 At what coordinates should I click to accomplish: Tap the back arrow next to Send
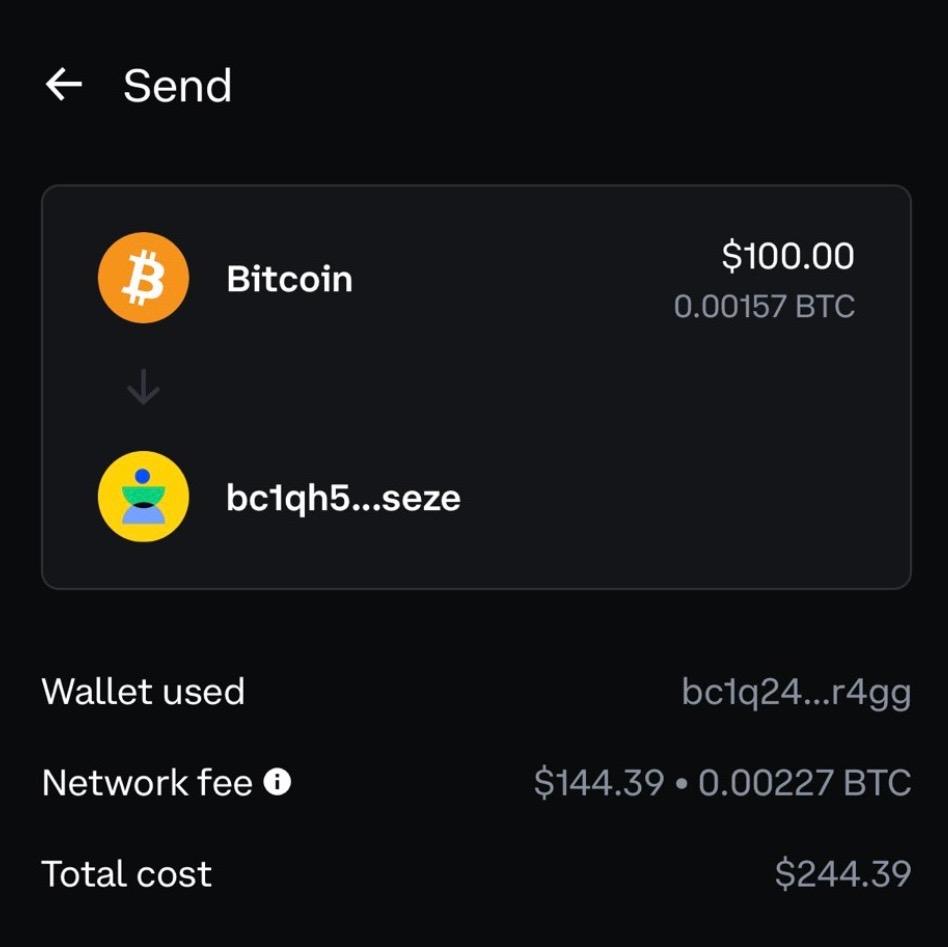64,86
